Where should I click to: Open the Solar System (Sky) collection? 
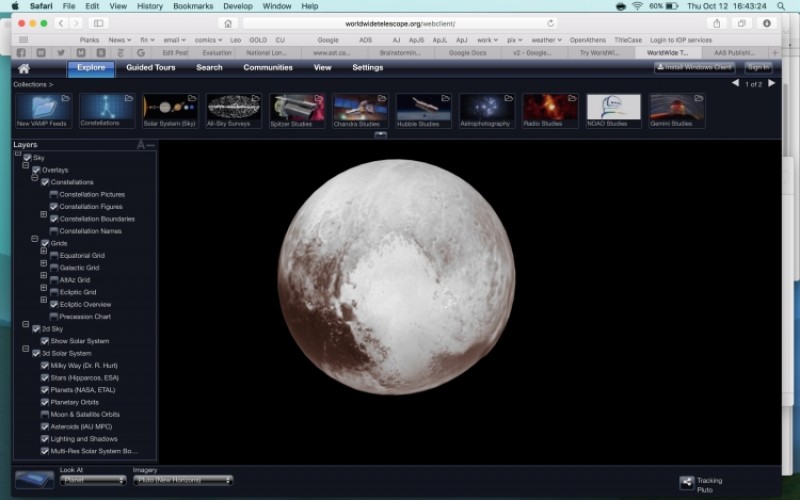170,111
